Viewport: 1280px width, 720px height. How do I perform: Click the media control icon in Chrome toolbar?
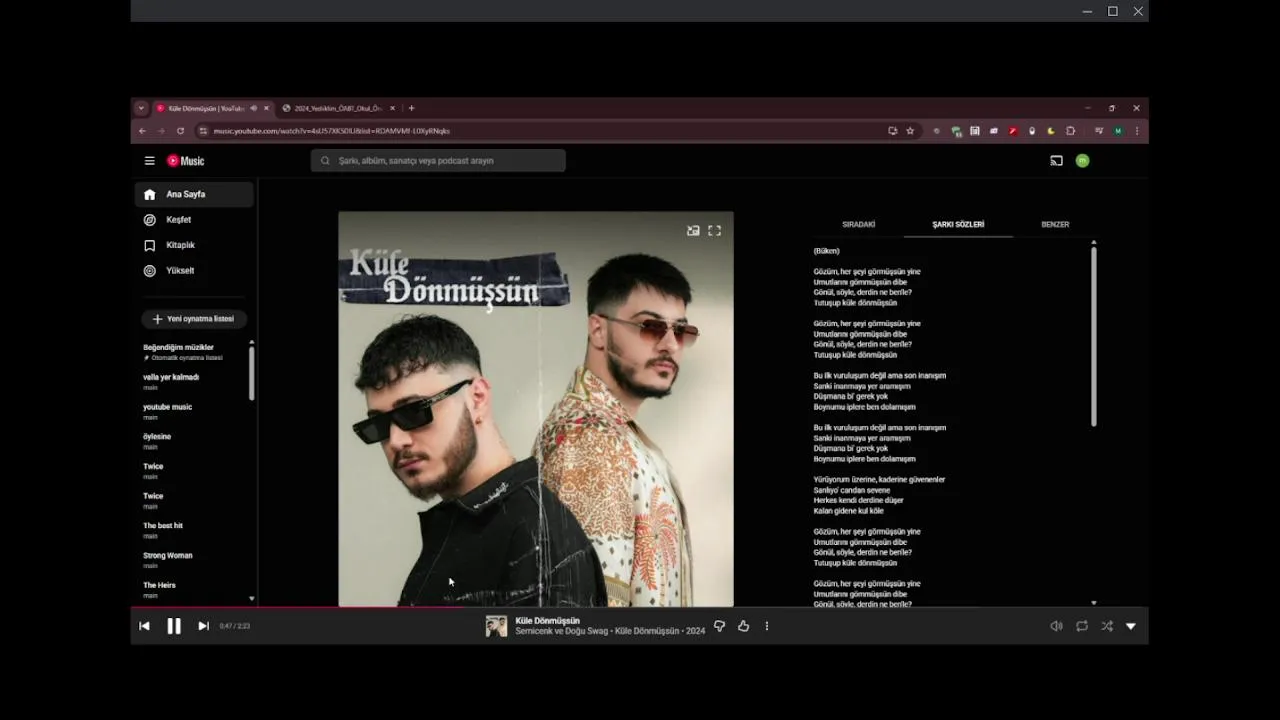pyautogui.click(x=1099, y=131)
